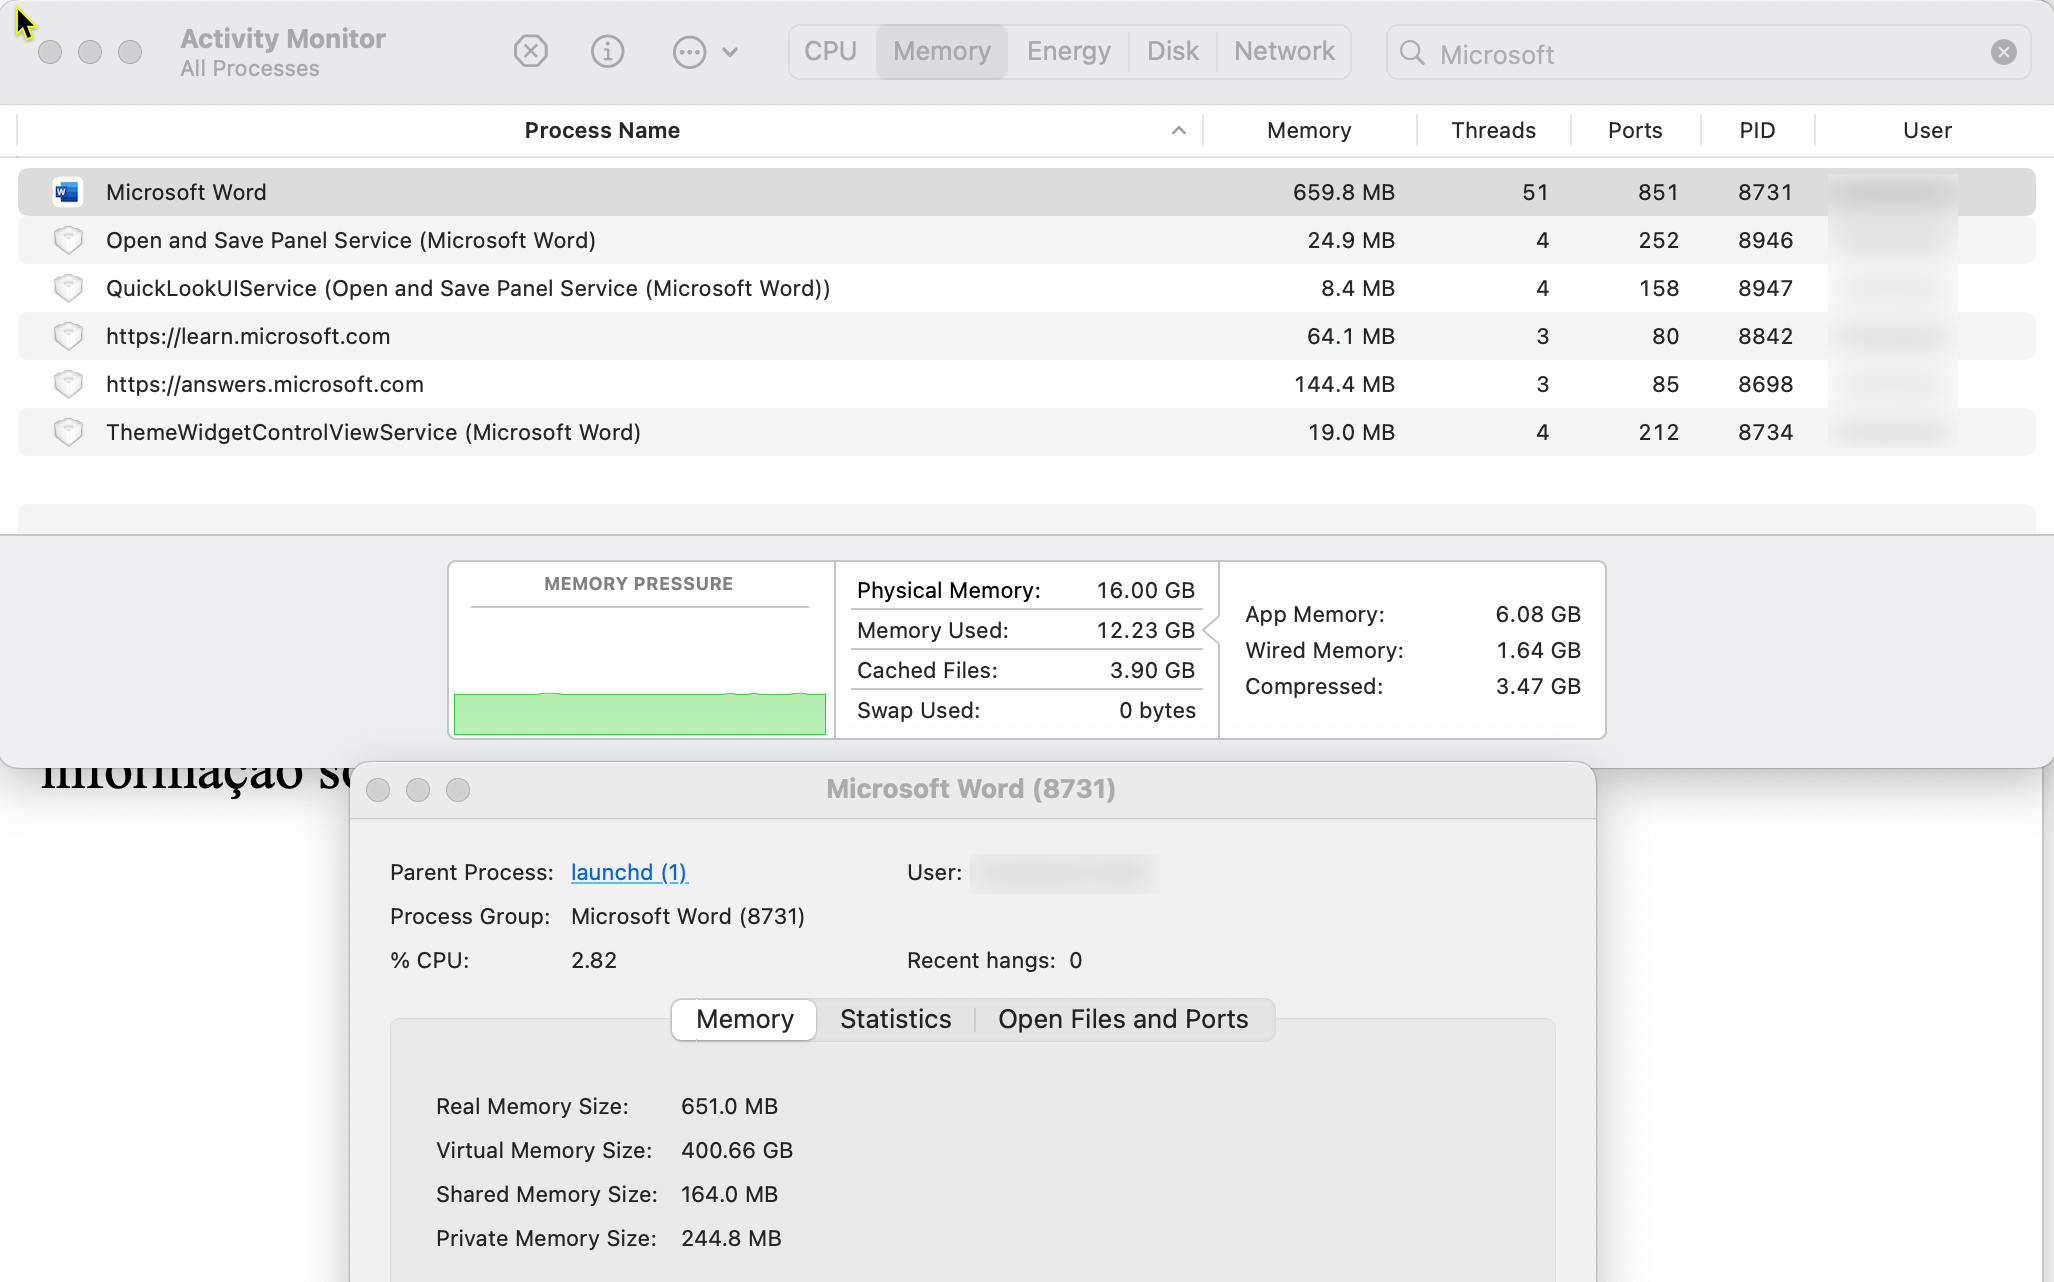Clear the Microsoft search text
This screenshot has width=2054, height=1282.
[2003, 52]
